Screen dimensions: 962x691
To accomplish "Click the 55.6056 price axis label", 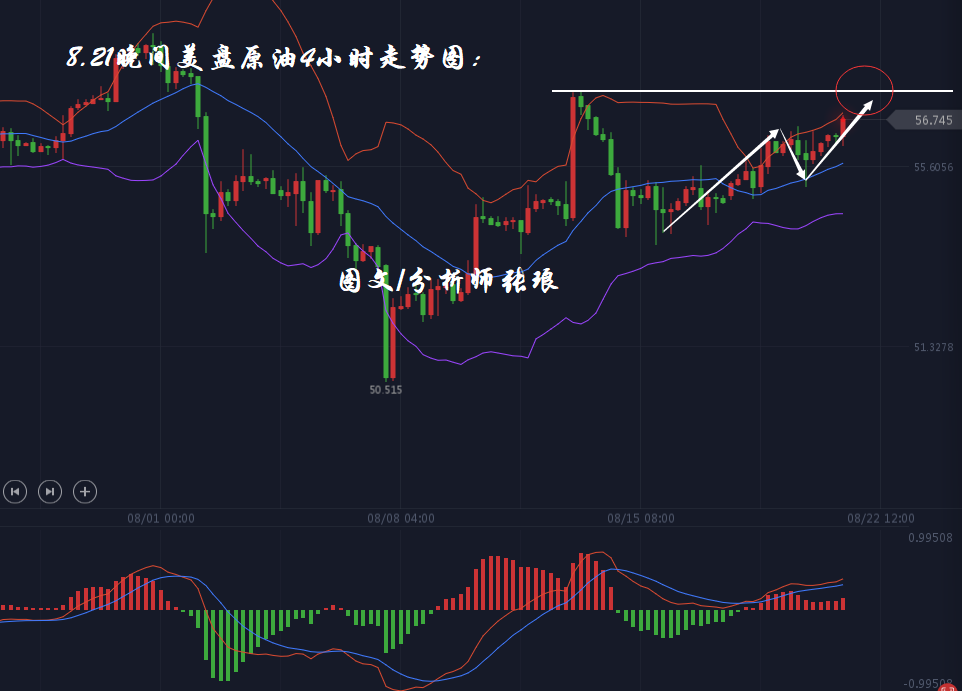I will coord(932,167).
